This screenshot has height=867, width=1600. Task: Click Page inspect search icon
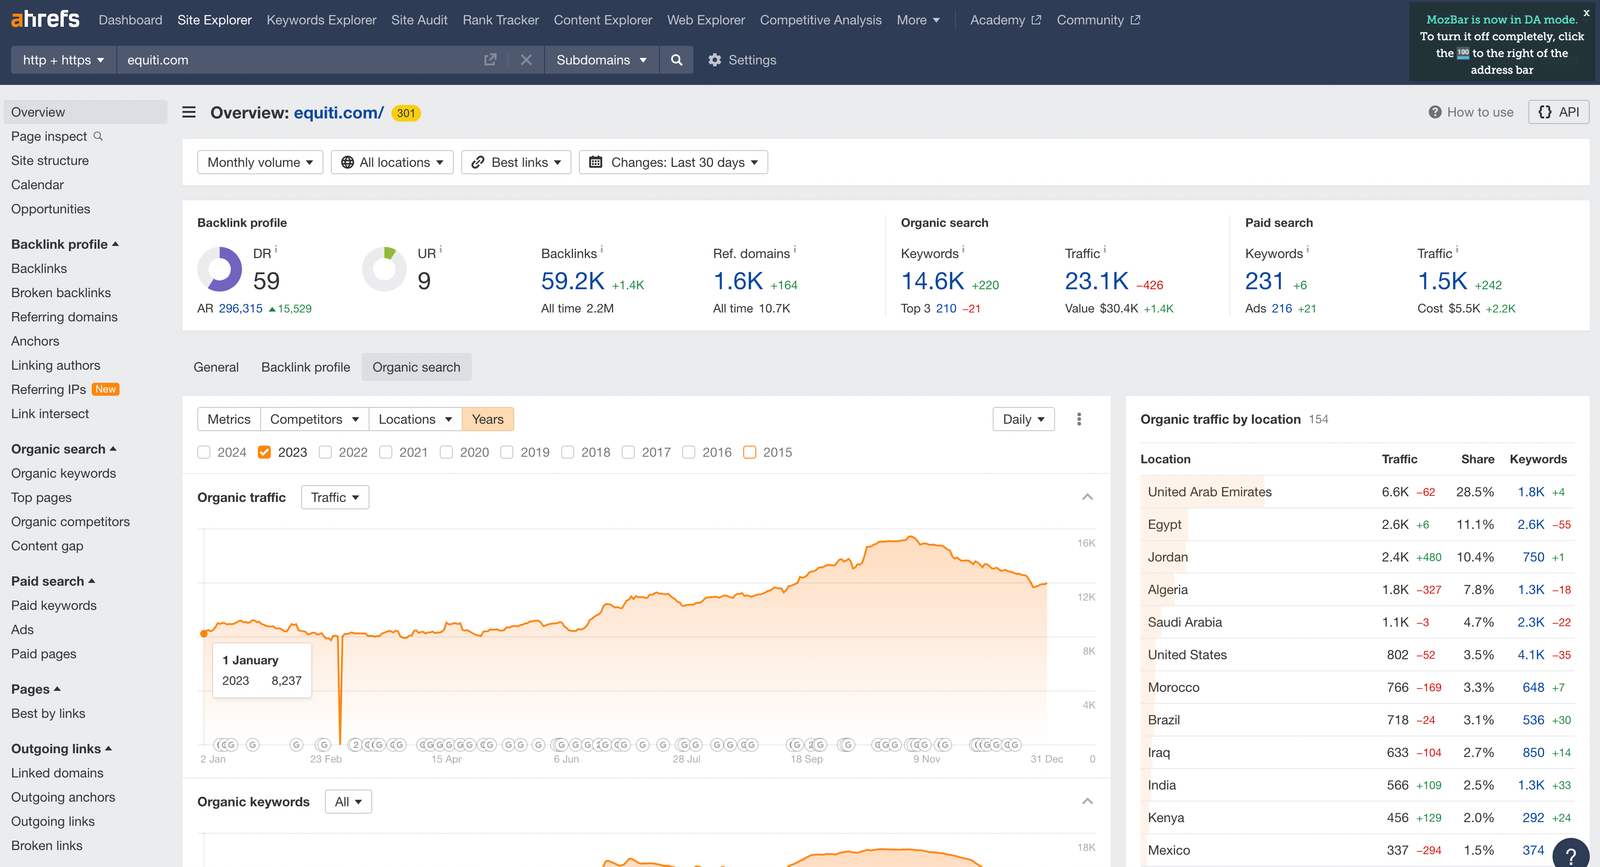pos(98,136)
